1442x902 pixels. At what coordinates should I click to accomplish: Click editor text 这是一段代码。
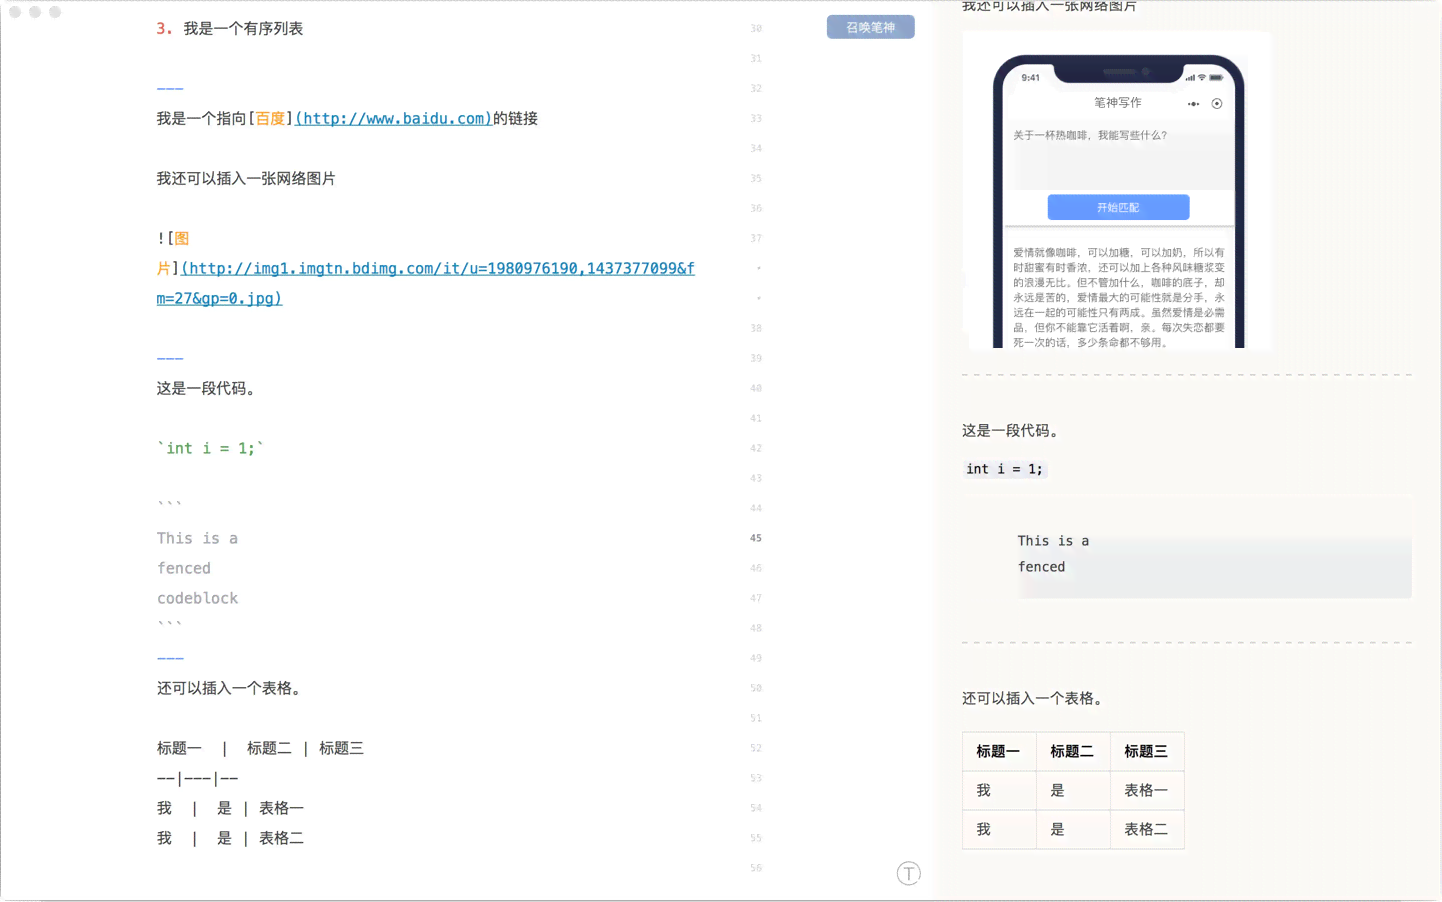point(208,388)
